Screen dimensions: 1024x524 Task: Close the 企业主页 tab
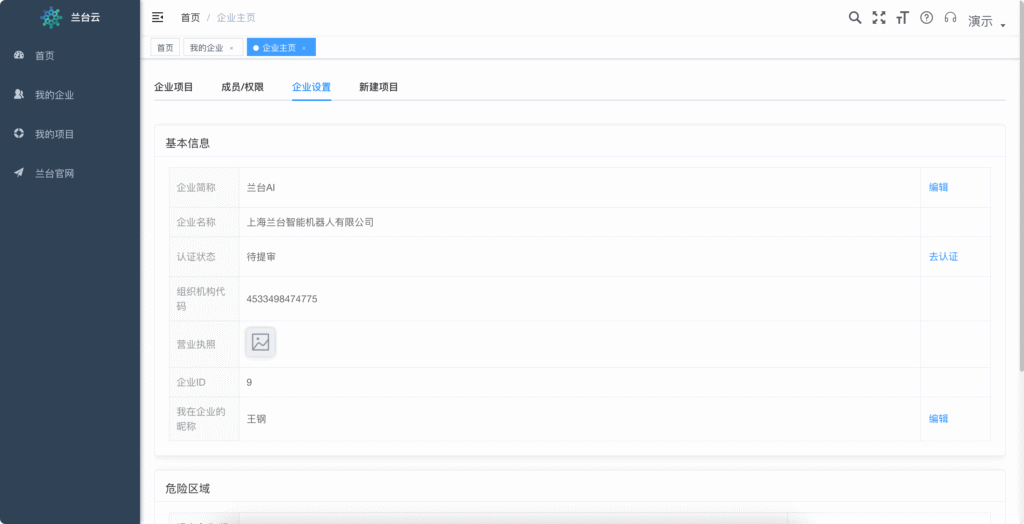click(x=304, y=48)
